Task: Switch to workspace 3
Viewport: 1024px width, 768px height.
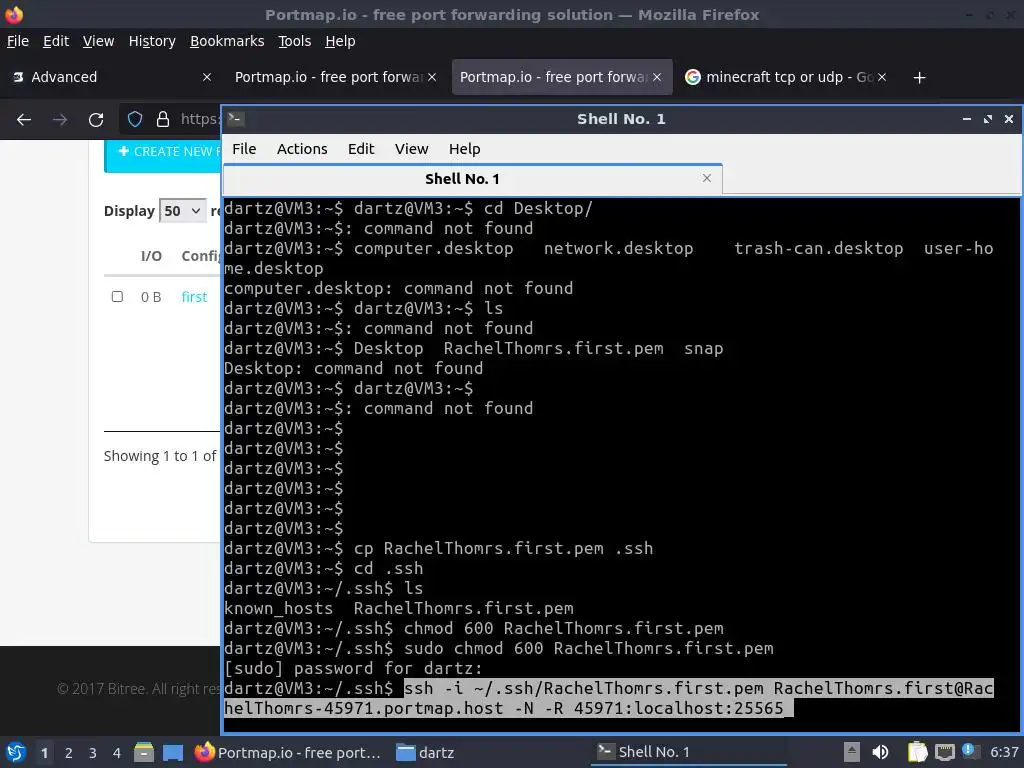Action: [93, 753]
